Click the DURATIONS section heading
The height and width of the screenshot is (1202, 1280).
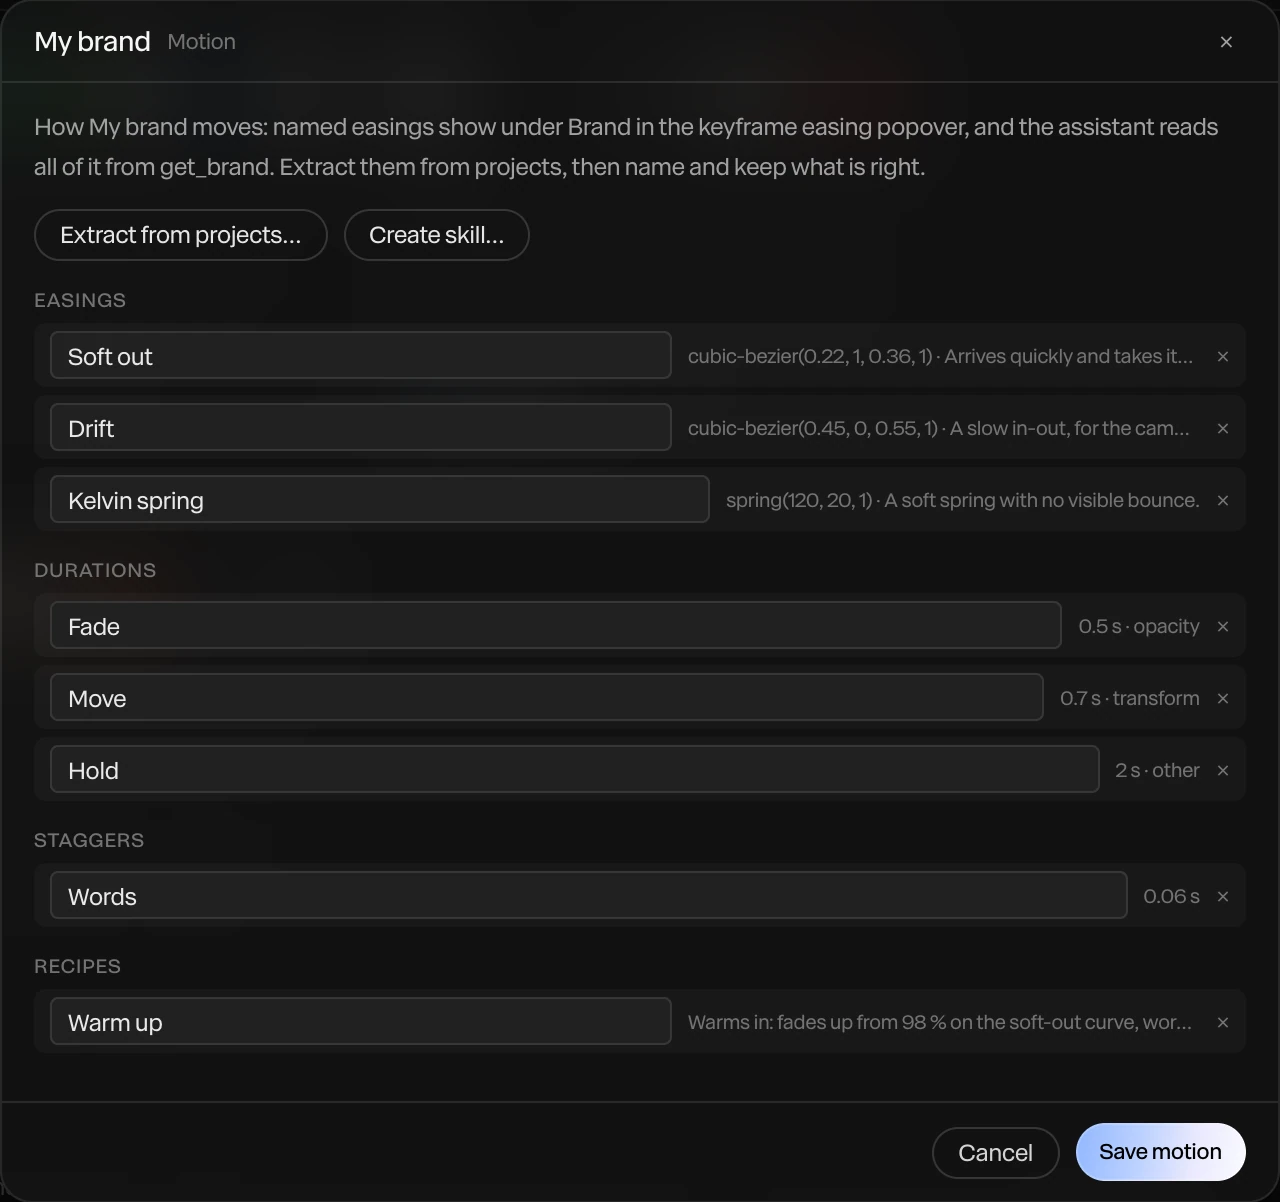95,570
